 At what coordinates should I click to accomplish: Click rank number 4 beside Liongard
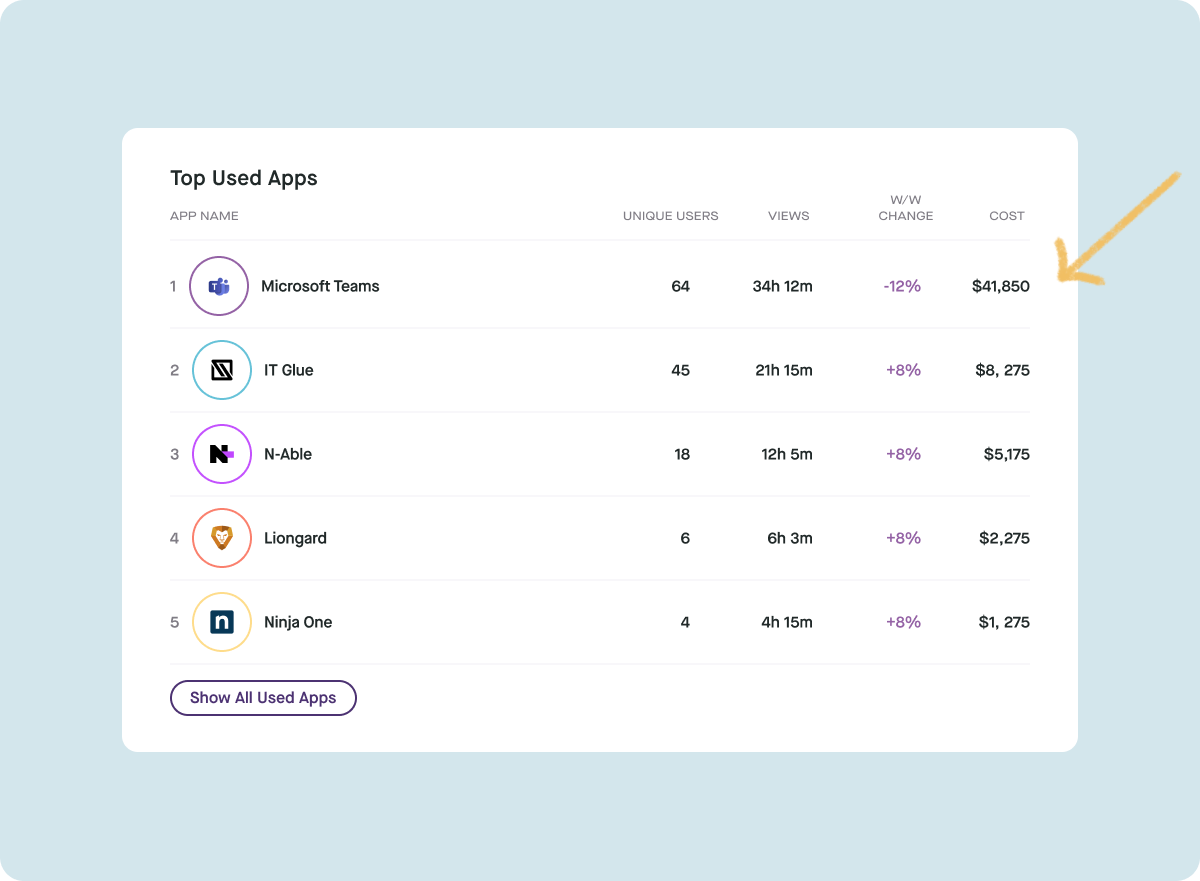(x=174, y=538)
